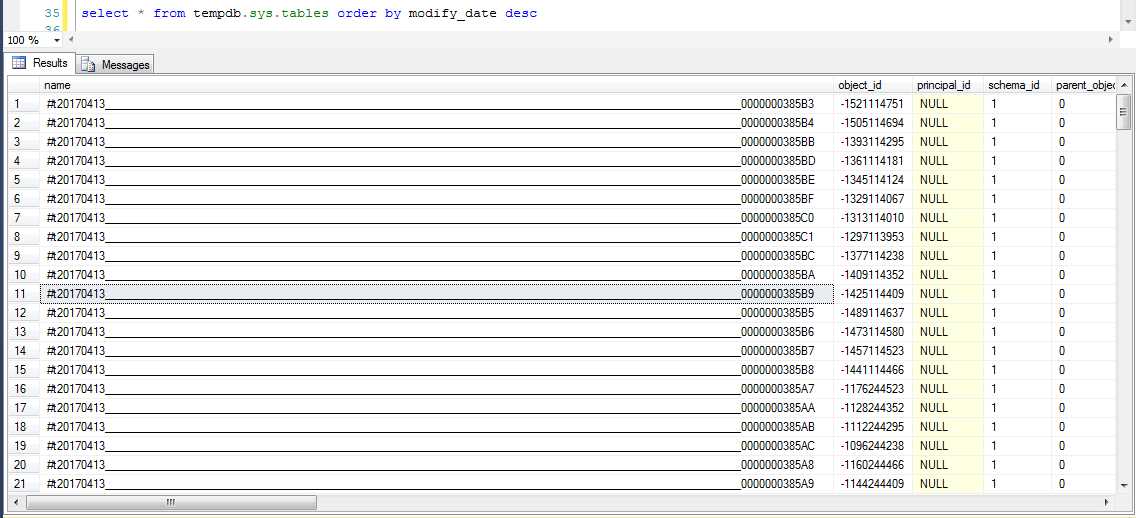Select row header number 1
The image size is (1136, 518).
tap(23, 104)
